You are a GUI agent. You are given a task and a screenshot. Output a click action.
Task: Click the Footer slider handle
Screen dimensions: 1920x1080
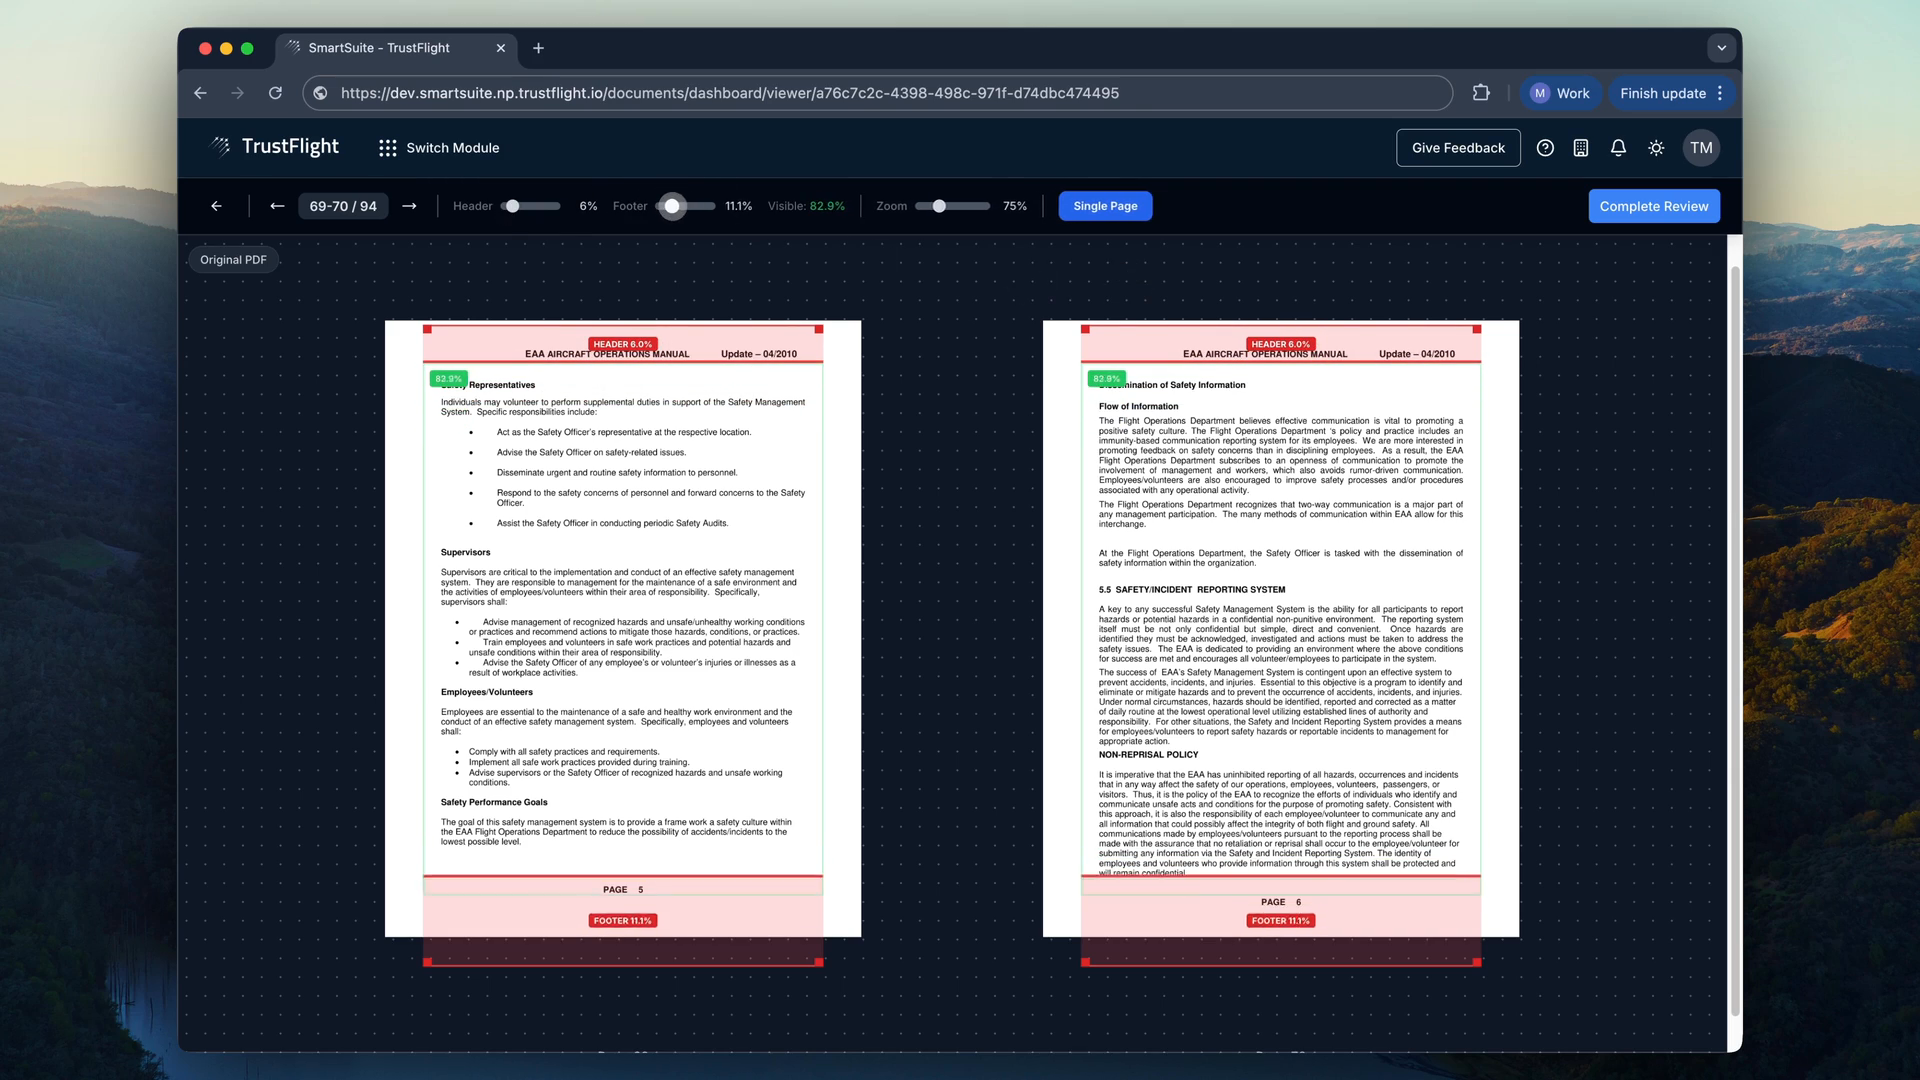coord(673,206)
